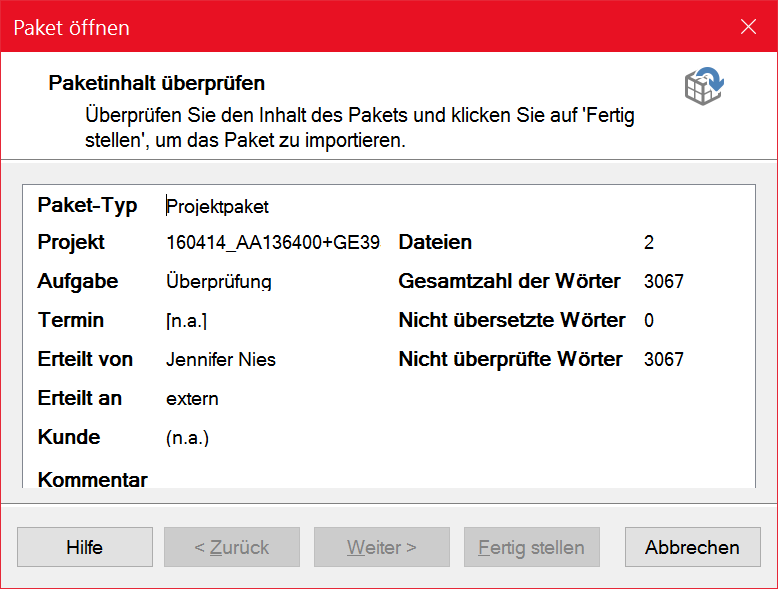The height and width of the screenshot is (589, 778).
Task: Click the Kommentar label
Action: click(x=93, y=479)
